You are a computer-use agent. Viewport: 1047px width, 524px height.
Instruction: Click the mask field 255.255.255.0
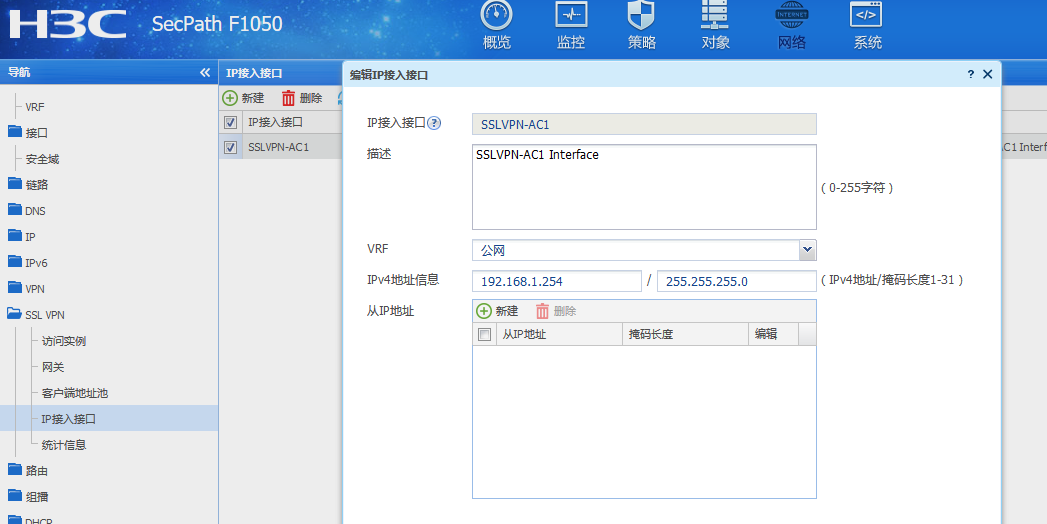click(x=737, y=281)
